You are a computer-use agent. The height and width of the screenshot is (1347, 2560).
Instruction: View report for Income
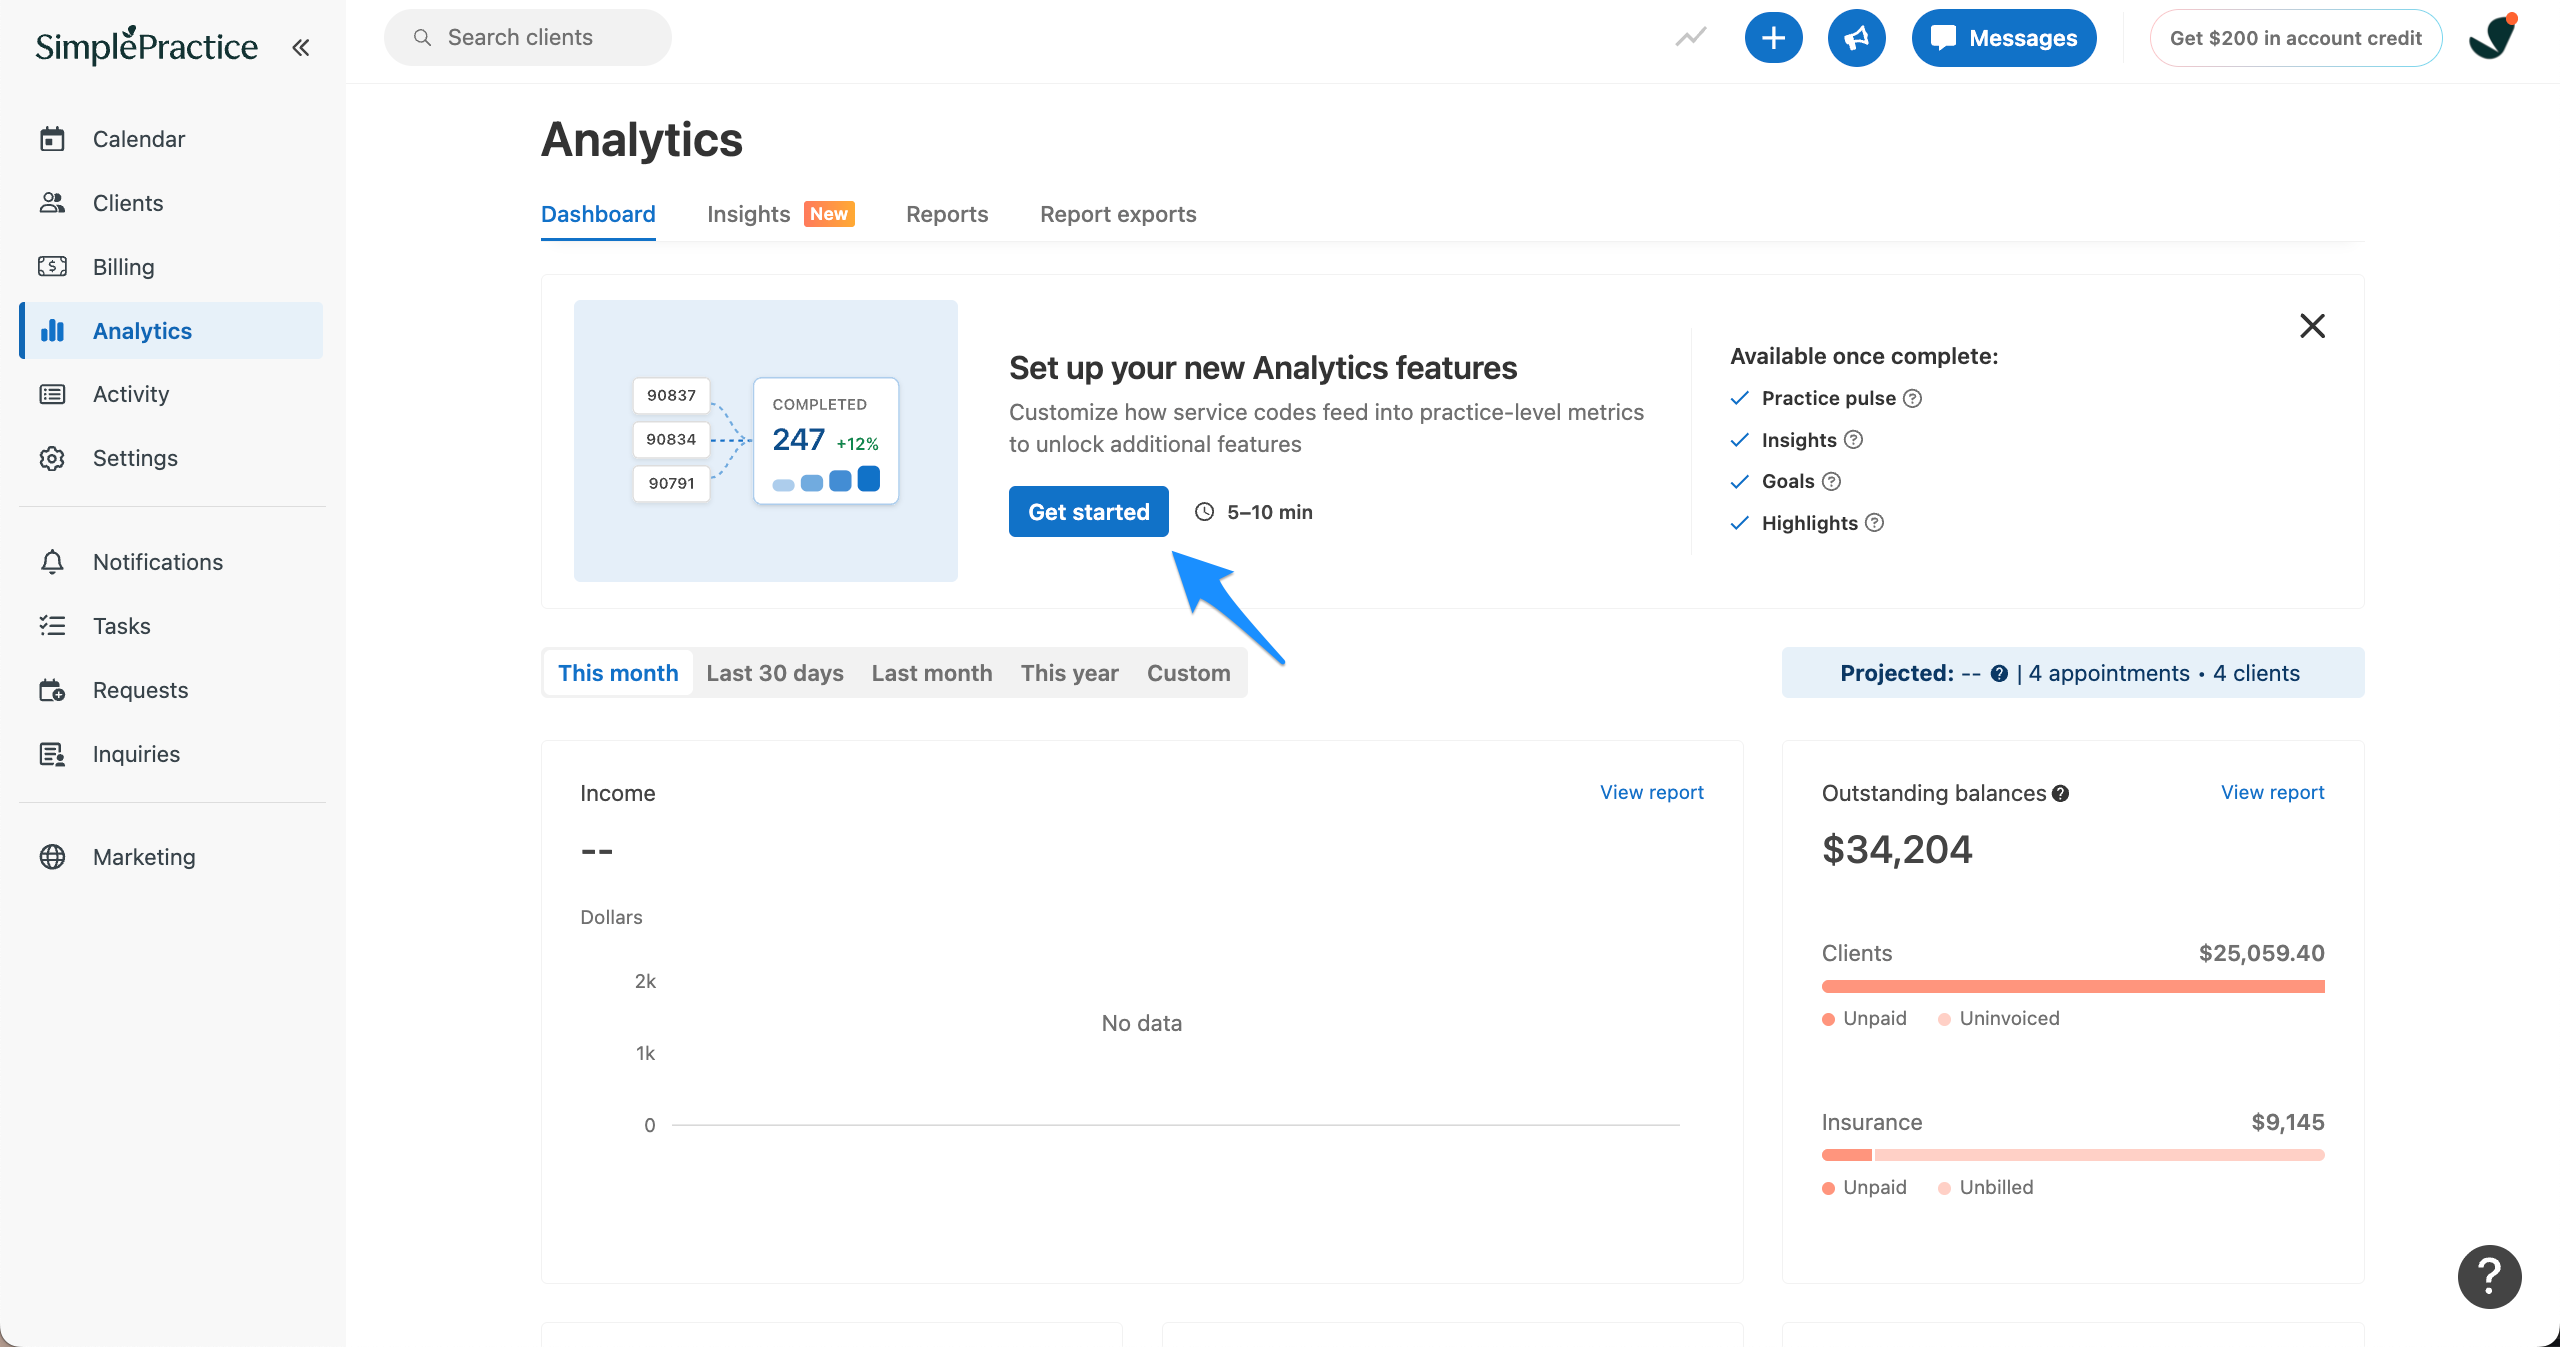1652,792
